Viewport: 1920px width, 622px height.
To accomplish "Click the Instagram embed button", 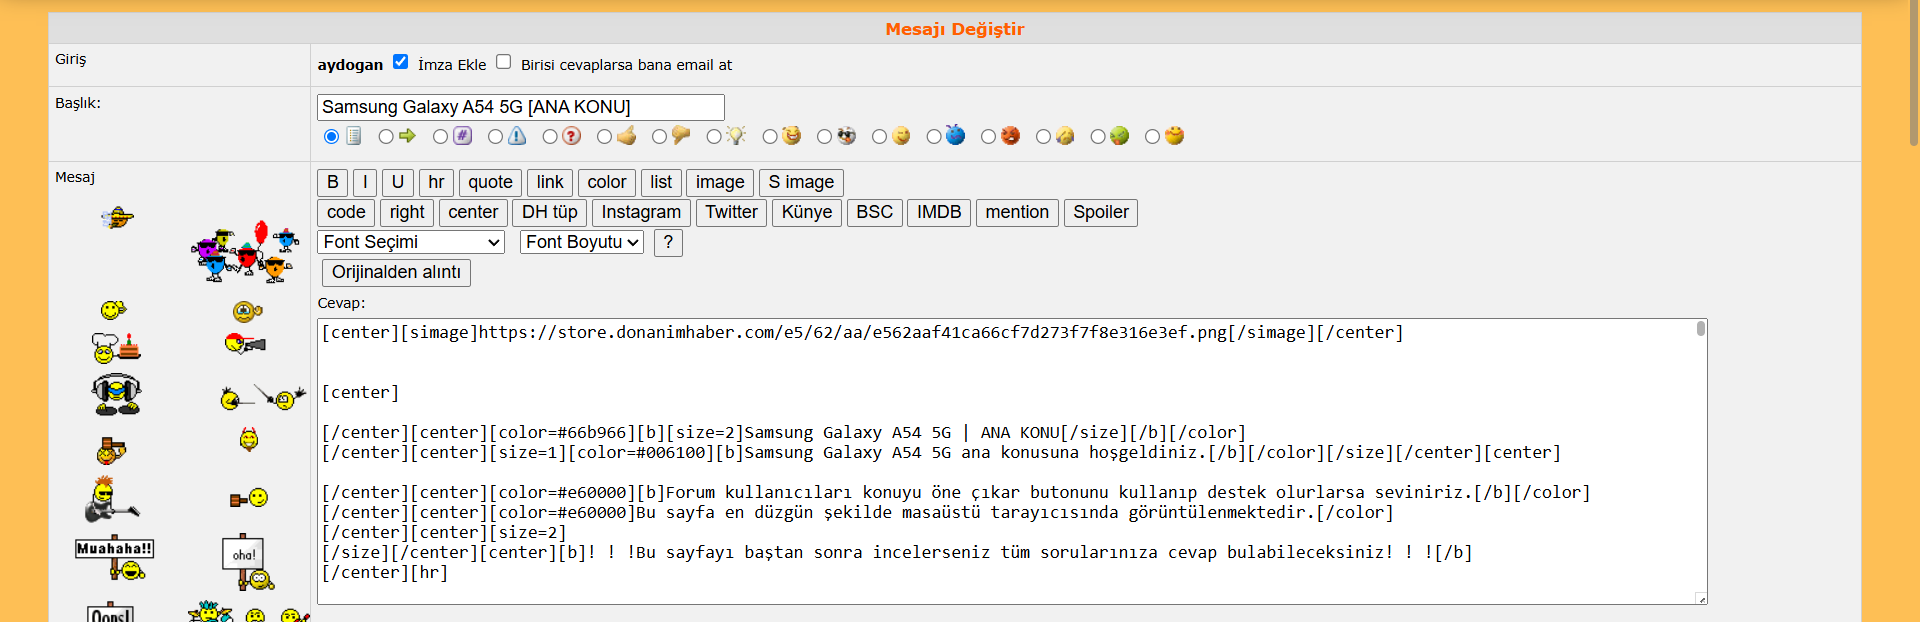I will [641, 212].
